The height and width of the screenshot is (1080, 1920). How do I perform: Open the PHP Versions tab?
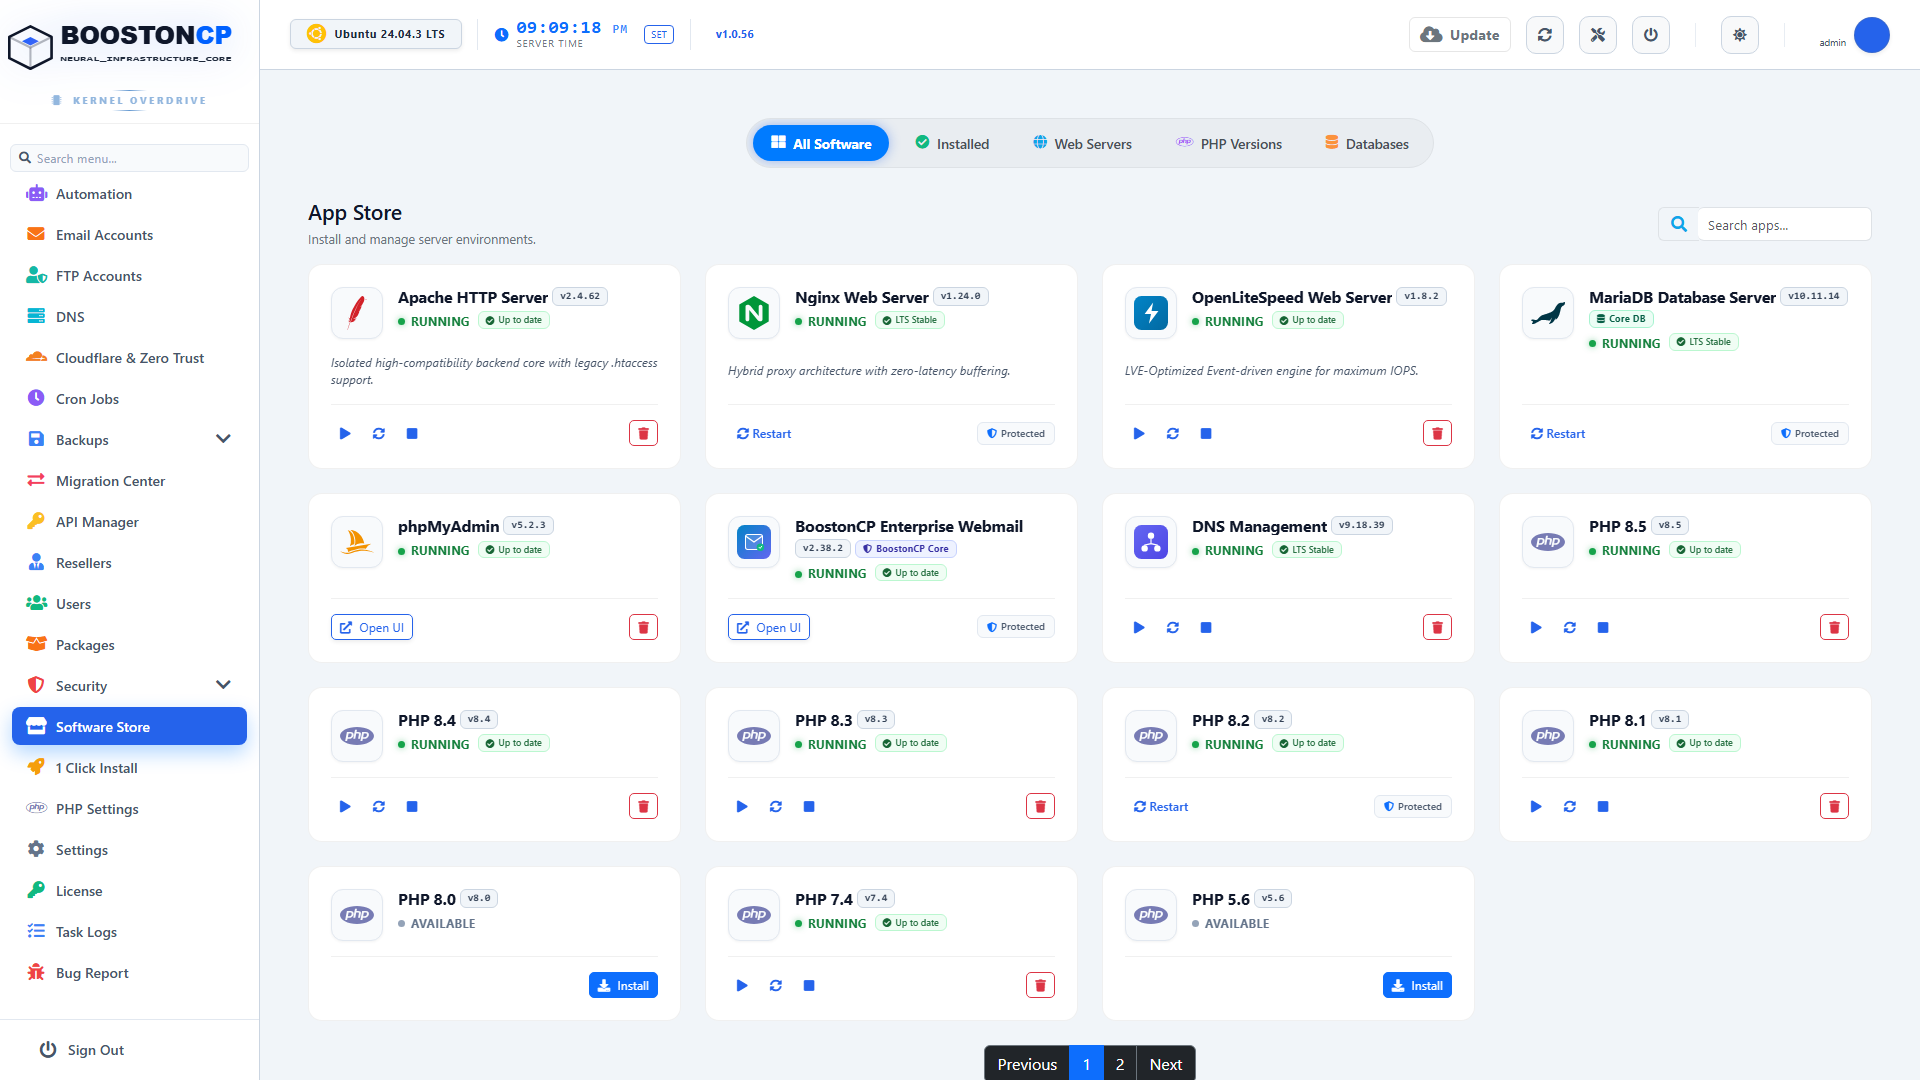click(x=1229, y=143)
